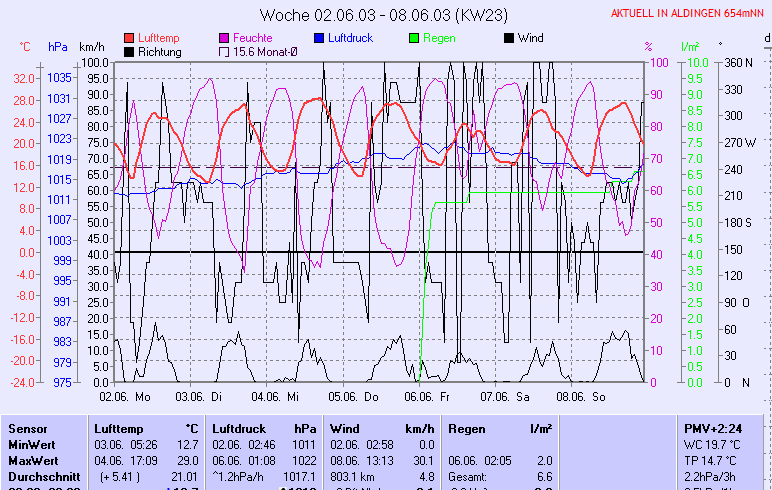Click the °C axis unit label

coord(26,47)
